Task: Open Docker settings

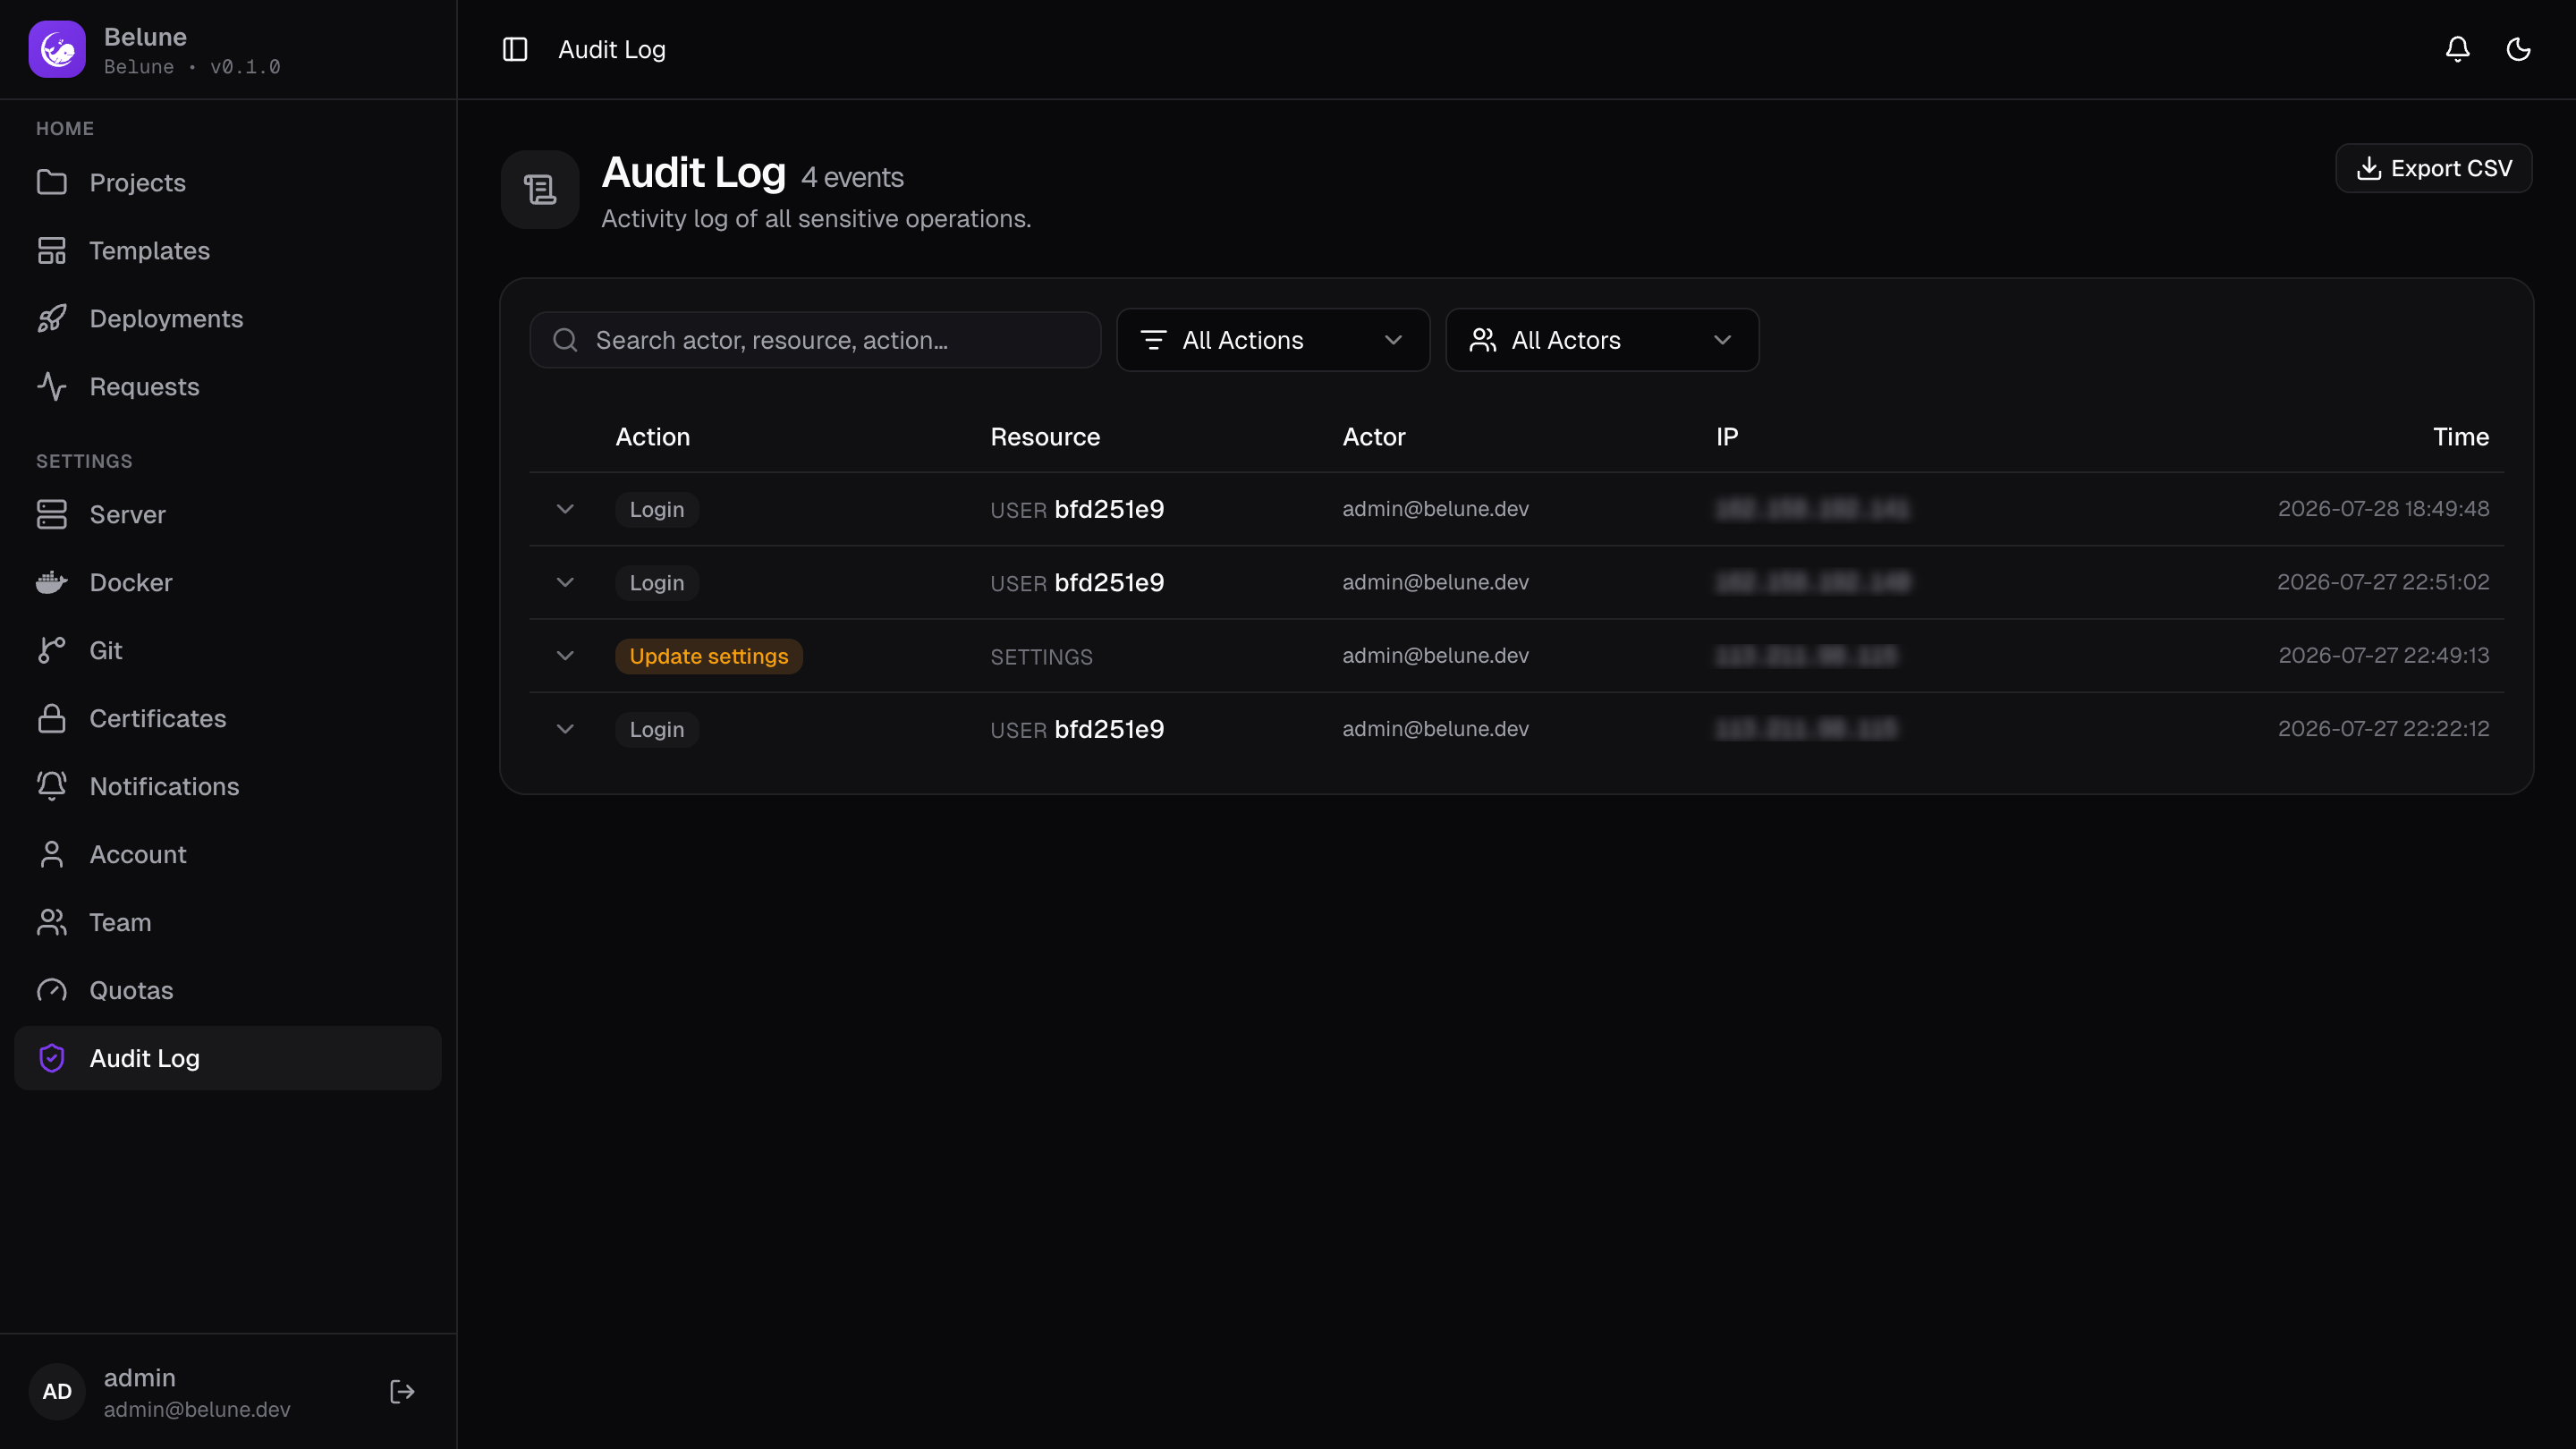Action: point(228,582)
